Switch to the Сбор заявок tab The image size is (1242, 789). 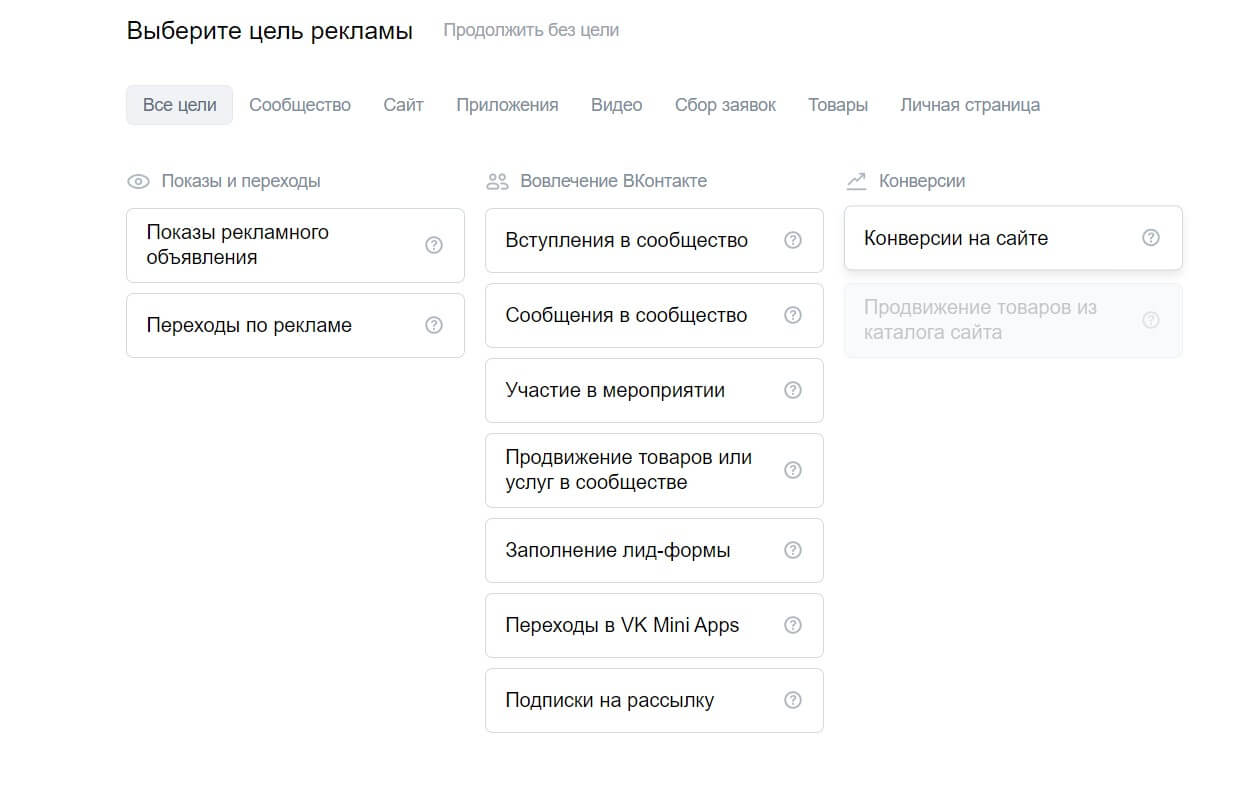pos(725,104)
